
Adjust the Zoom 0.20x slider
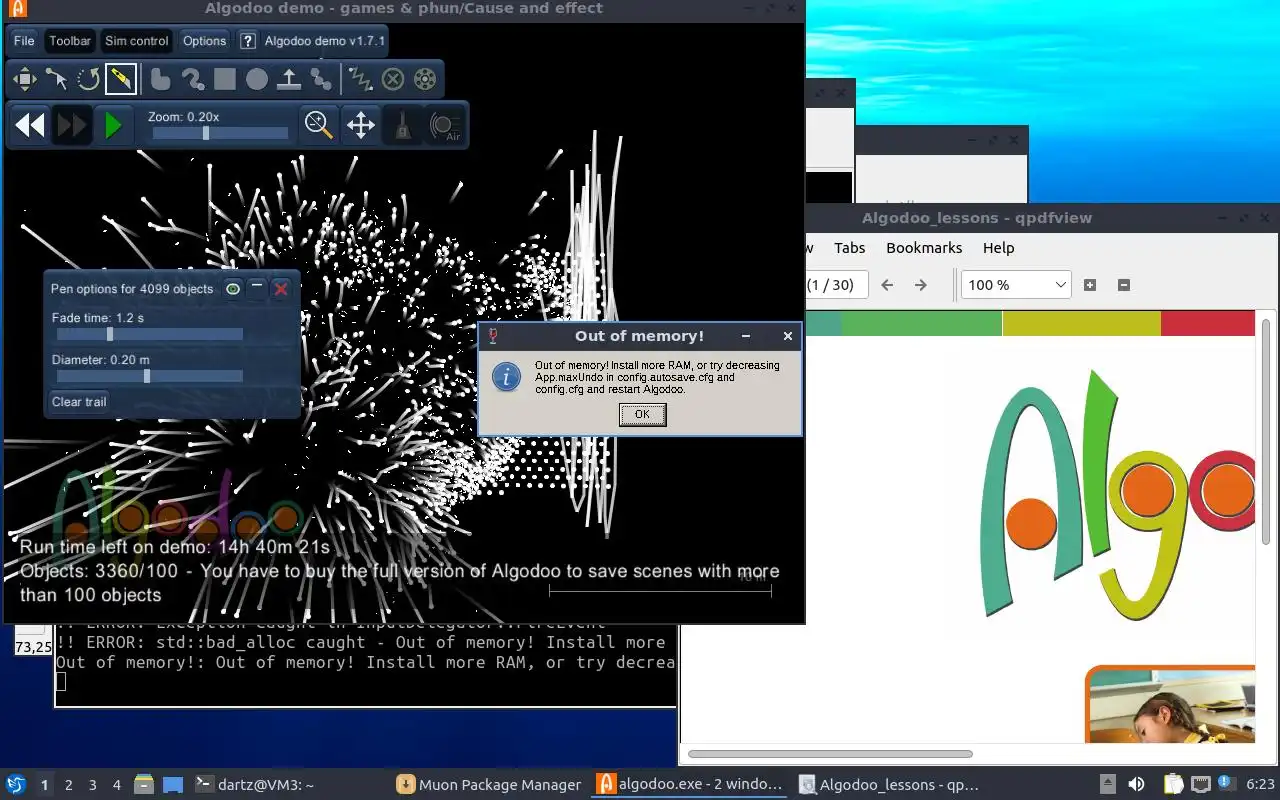[x=220, y=133]
